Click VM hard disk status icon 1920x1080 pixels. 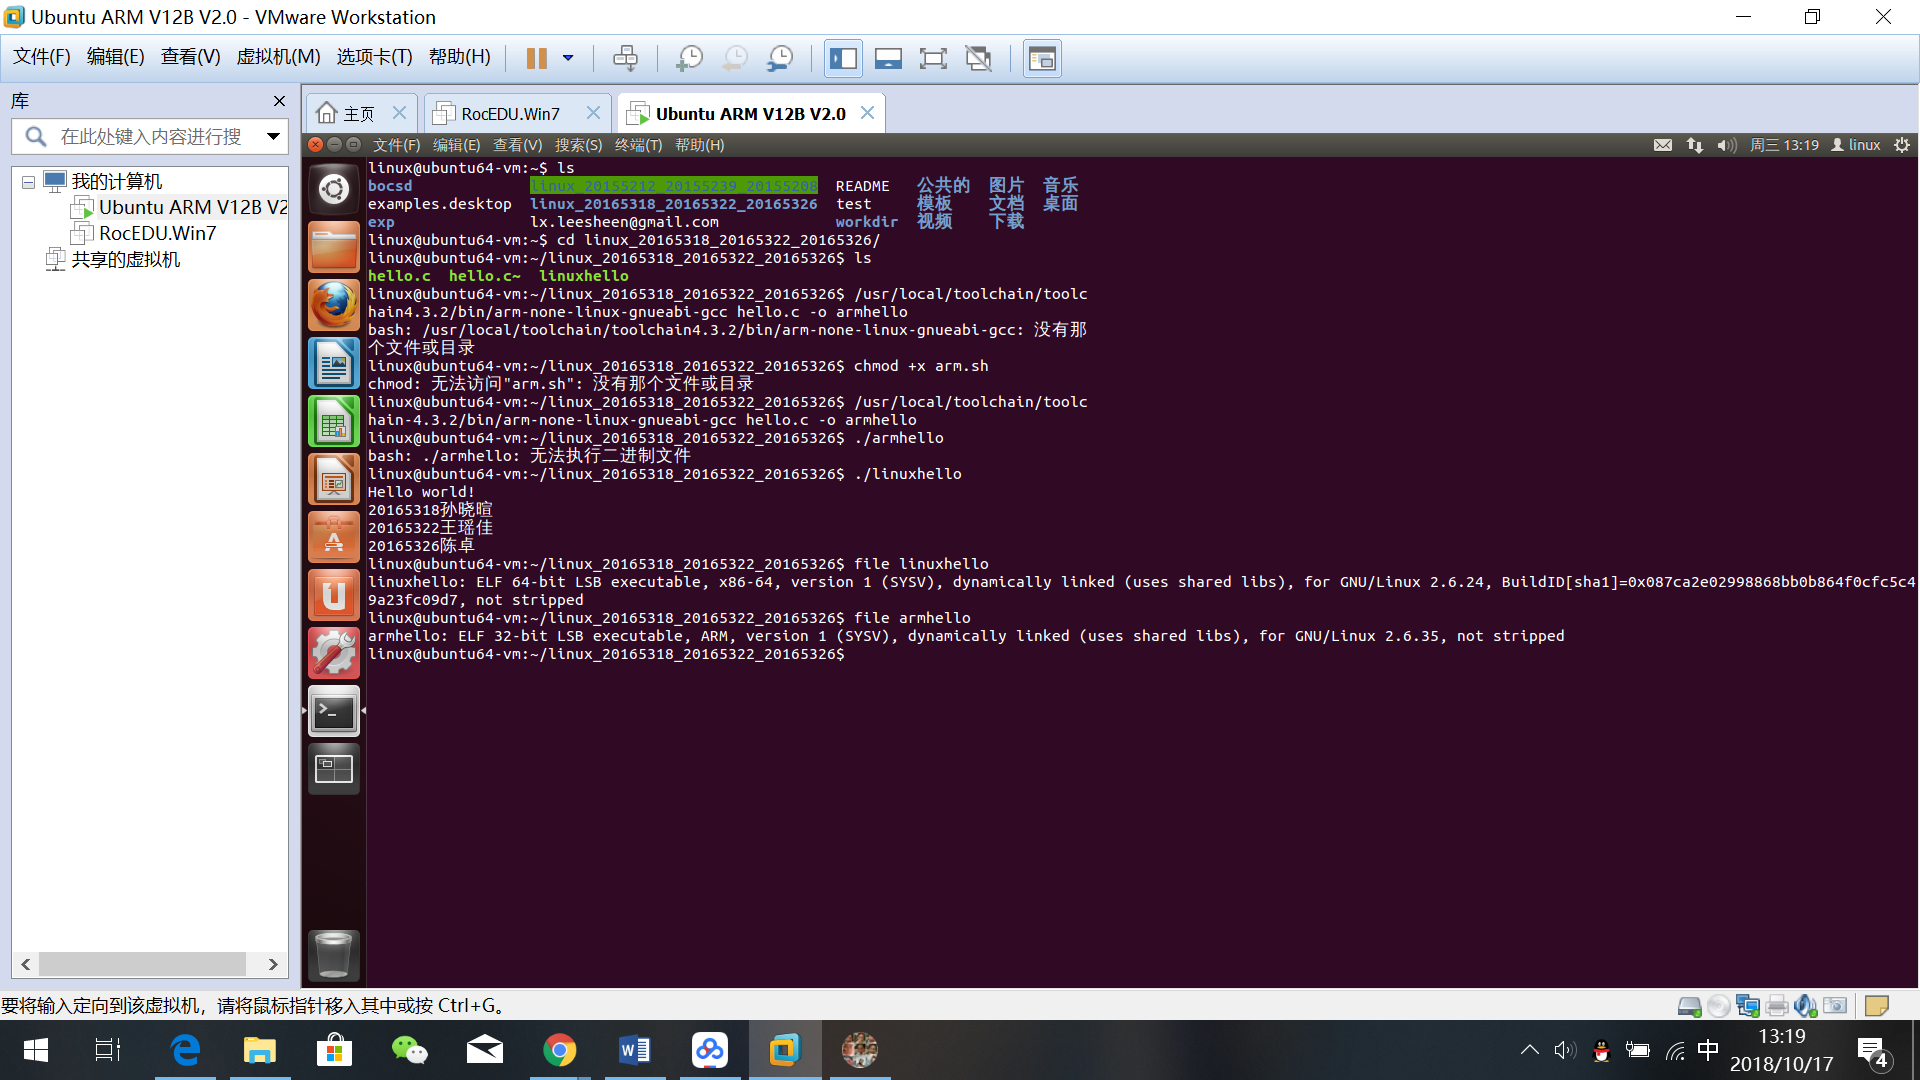click(1690, 1006)
